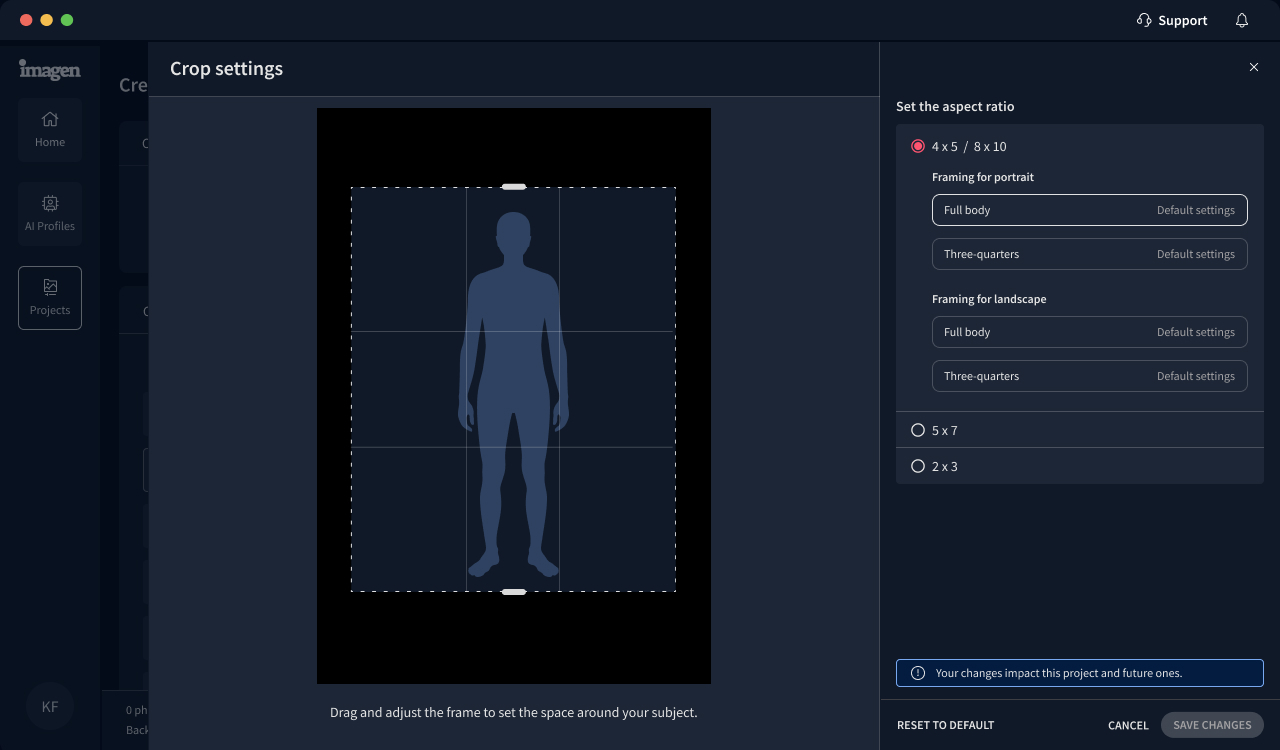The width and height of the screenshot is (1280, 750).
Task: Dismiss the dialog with the X
Action: [1254, 67]
